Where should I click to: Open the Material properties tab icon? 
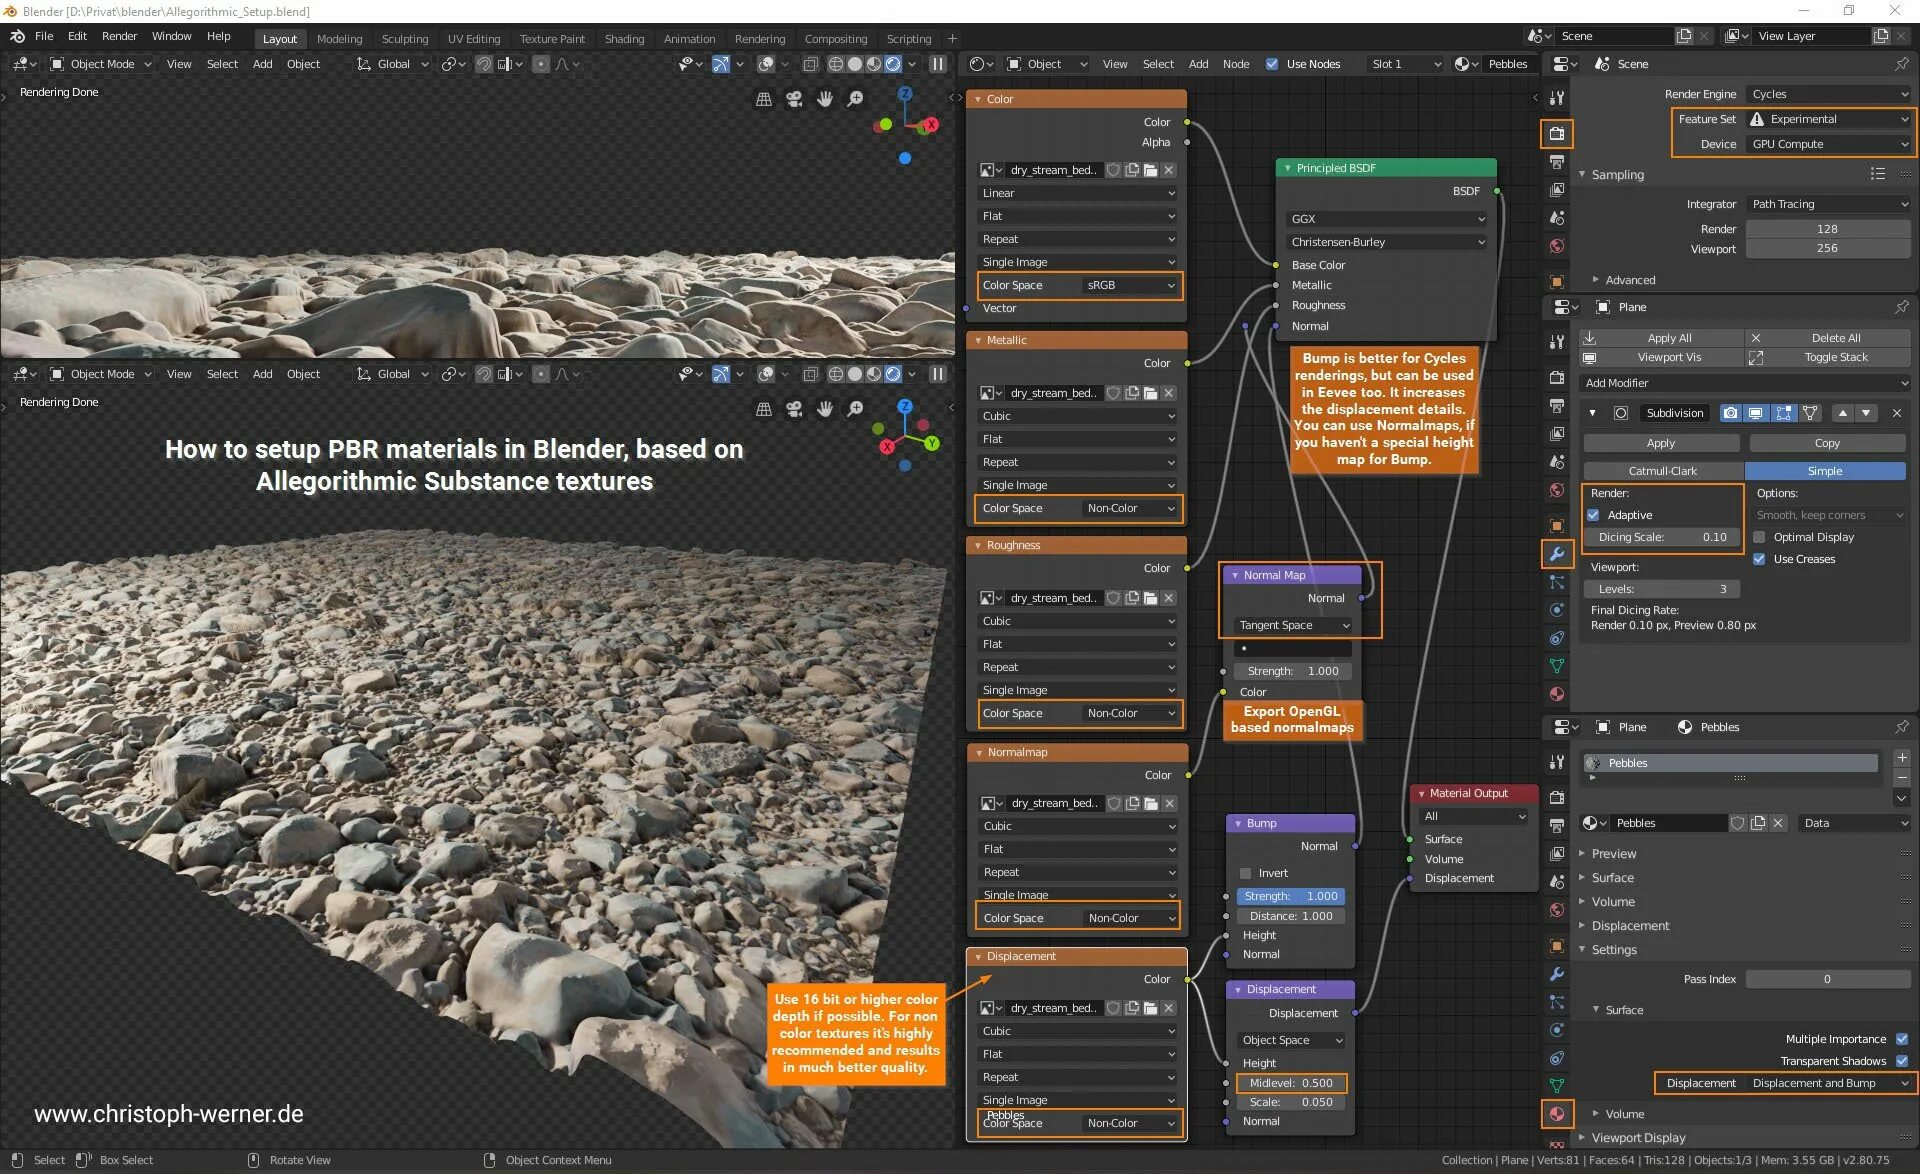point(1557,1113)
